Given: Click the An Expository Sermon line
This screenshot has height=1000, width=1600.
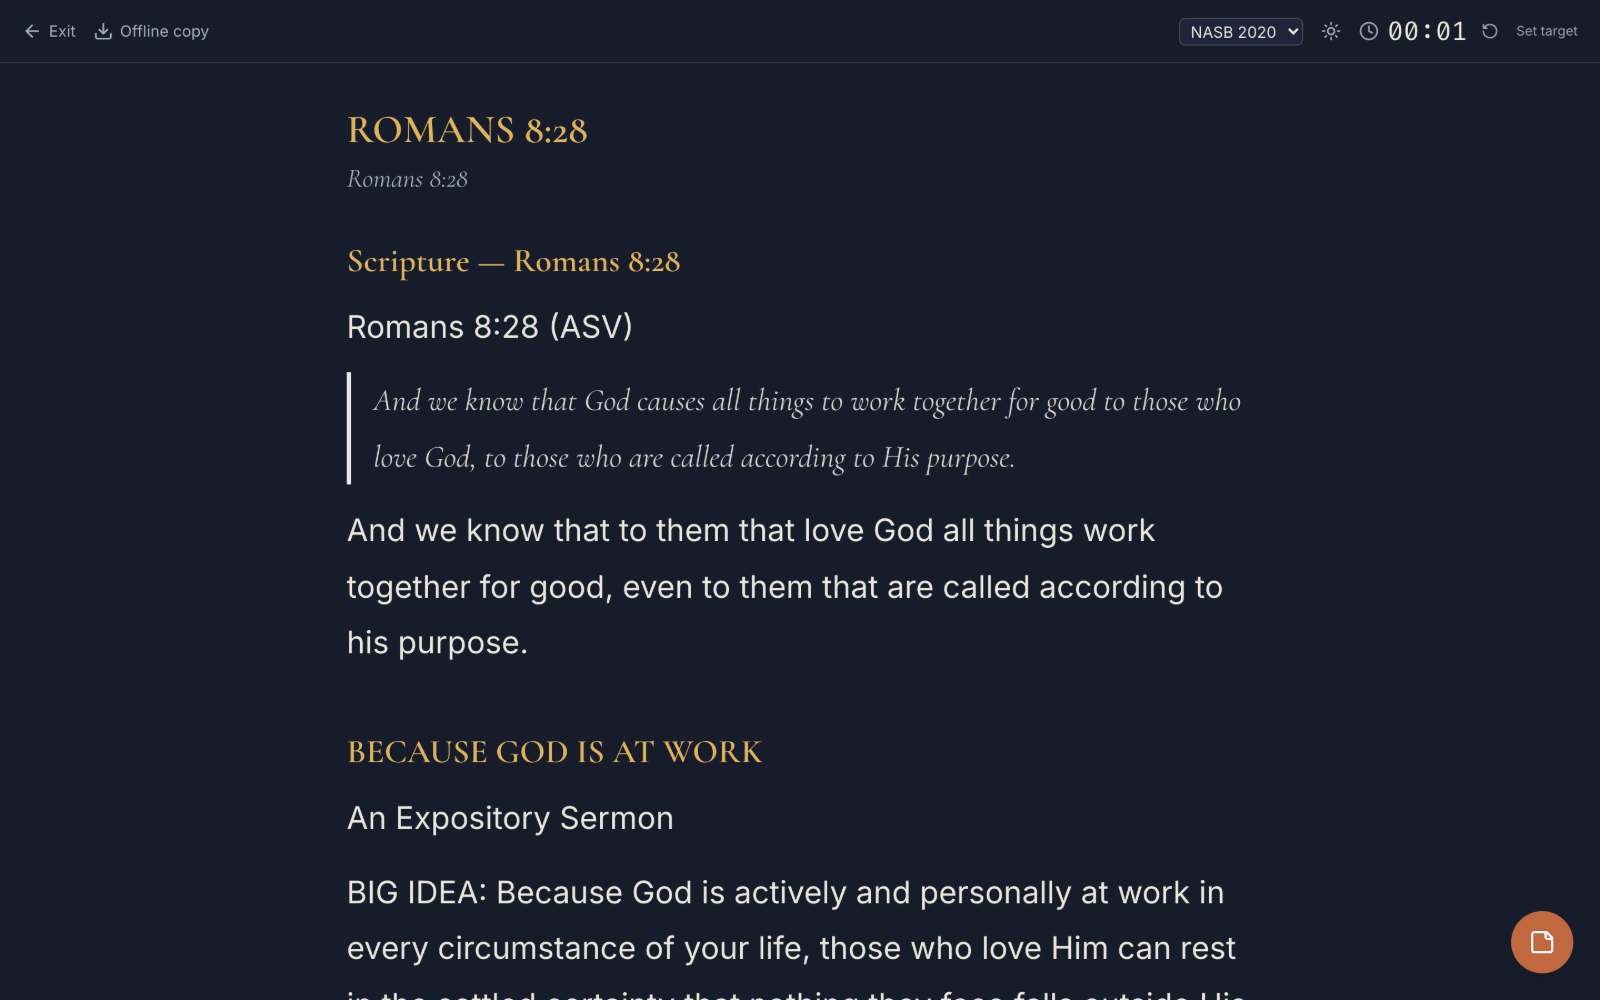Looking at the screenshot, I should pos(510,818).
